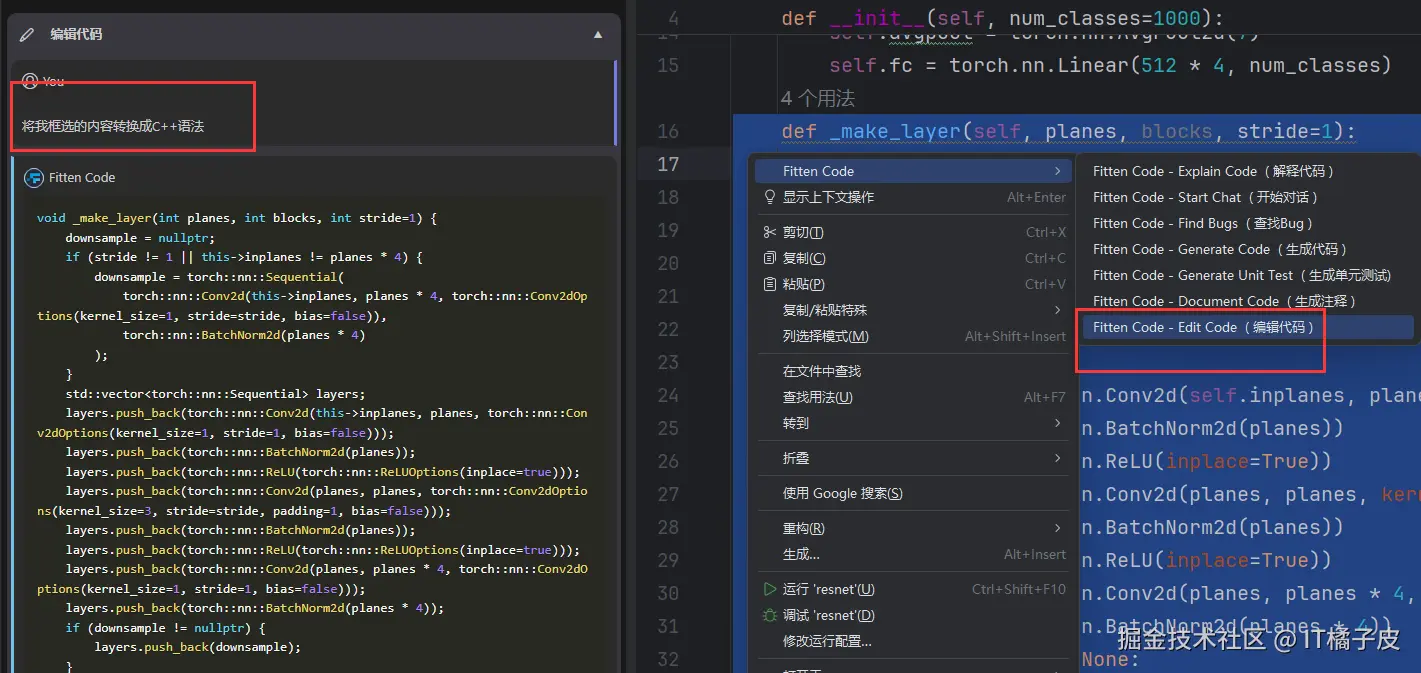The height and width of the screenshot is (673, 1421).
Task: Open Fitten Code submenu in context menu
Action: pos(913,171)
